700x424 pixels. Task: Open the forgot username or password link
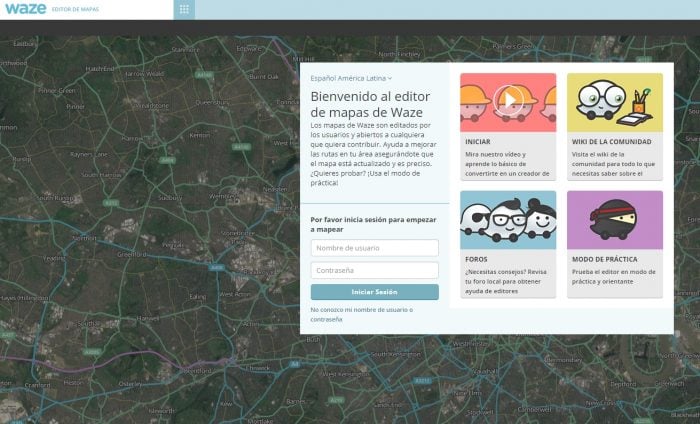[x=360, y=314]
